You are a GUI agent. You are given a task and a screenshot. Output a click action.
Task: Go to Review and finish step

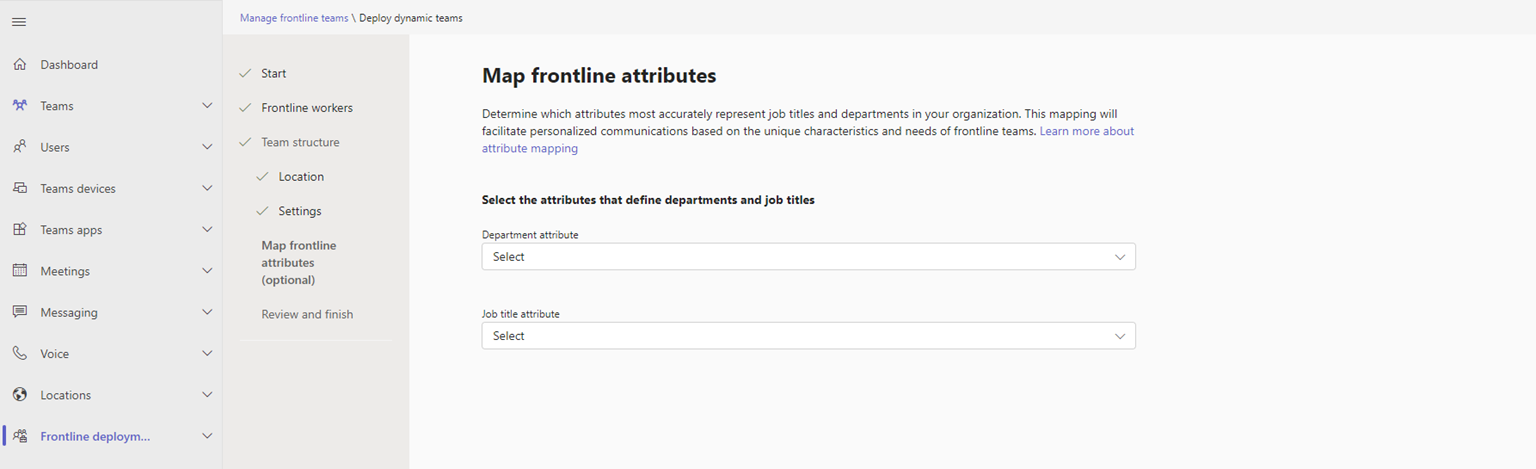click(307, 314)
